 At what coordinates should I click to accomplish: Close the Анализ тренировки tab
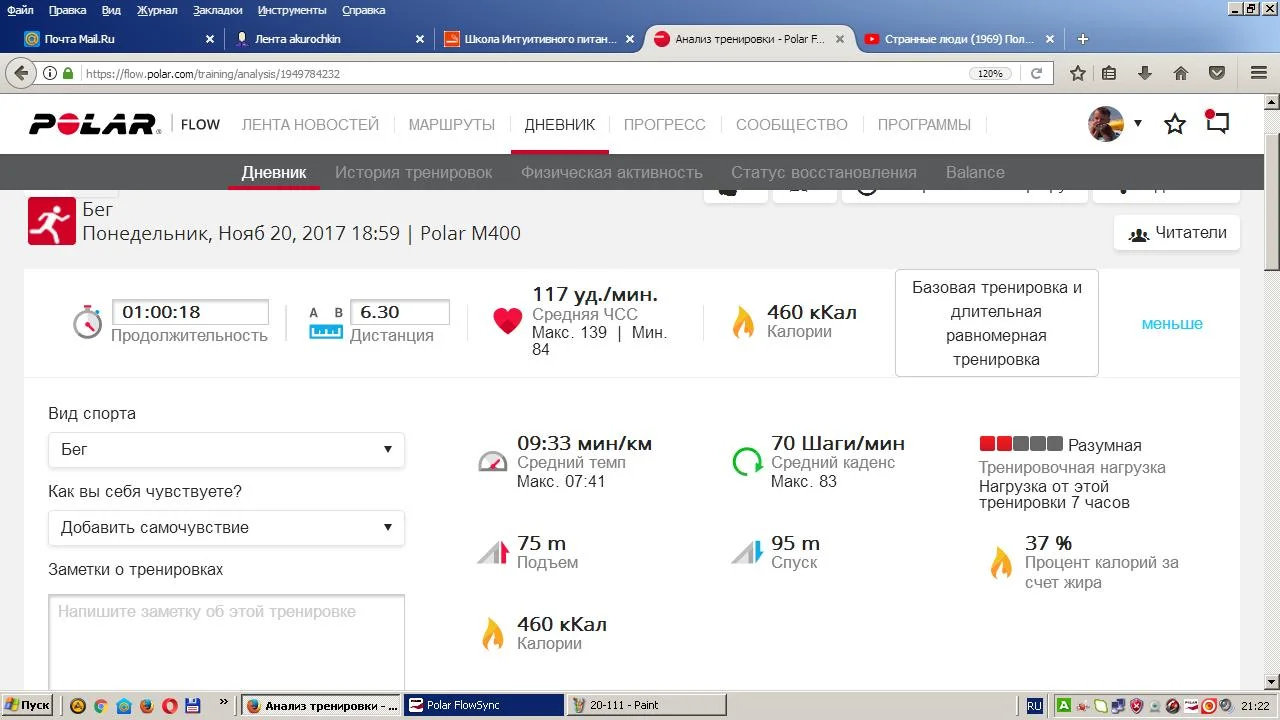[x=839, y=40]
